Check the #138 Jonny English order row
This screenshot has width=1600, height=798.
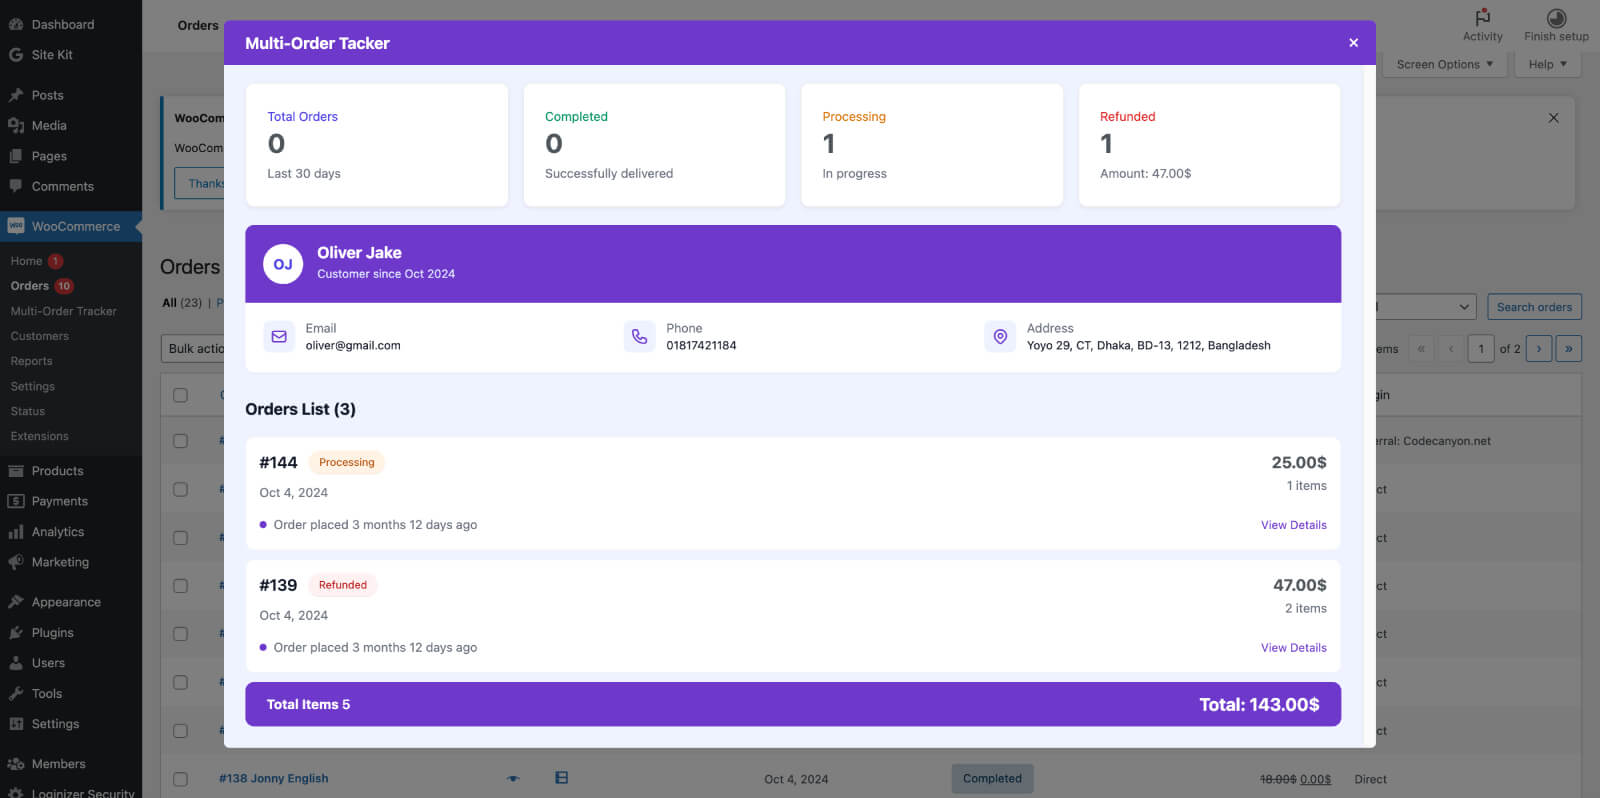180,779
